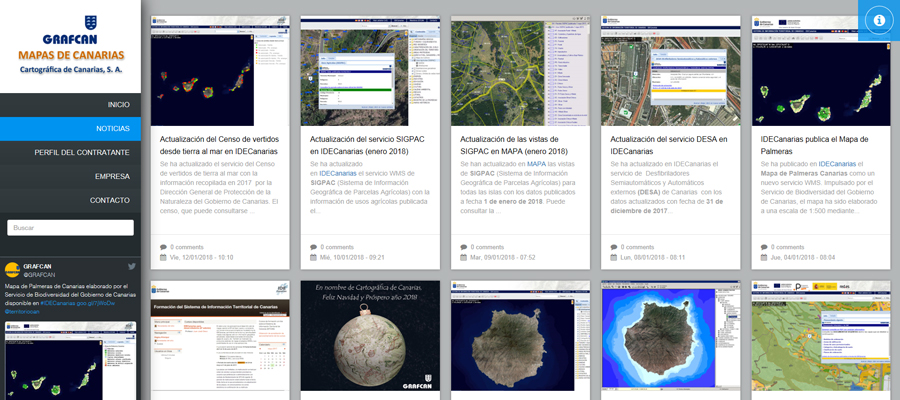Go to the INICIO menu item
The height and width of the screenshot is (400, 900).
tap(70, 105)
